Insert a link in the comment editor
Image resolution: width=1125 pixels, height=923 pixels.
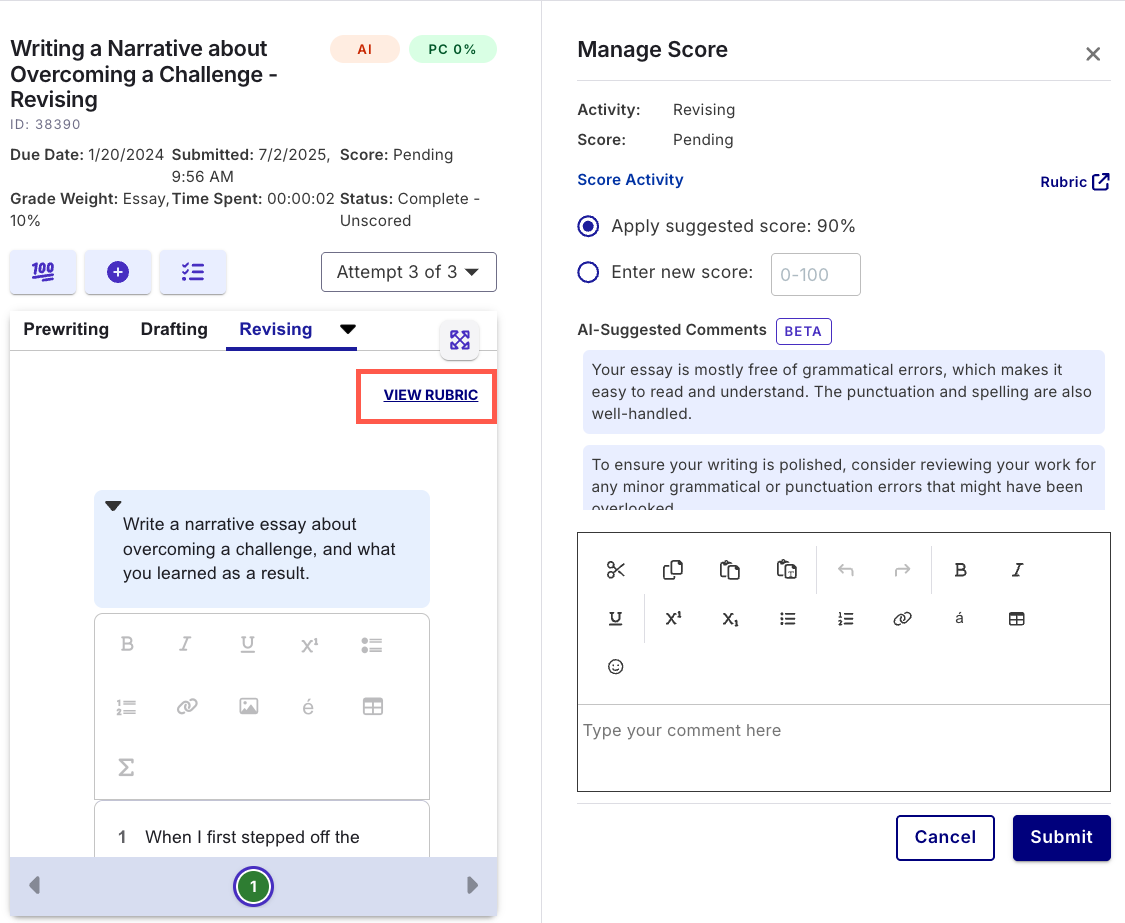click(902, 619)
